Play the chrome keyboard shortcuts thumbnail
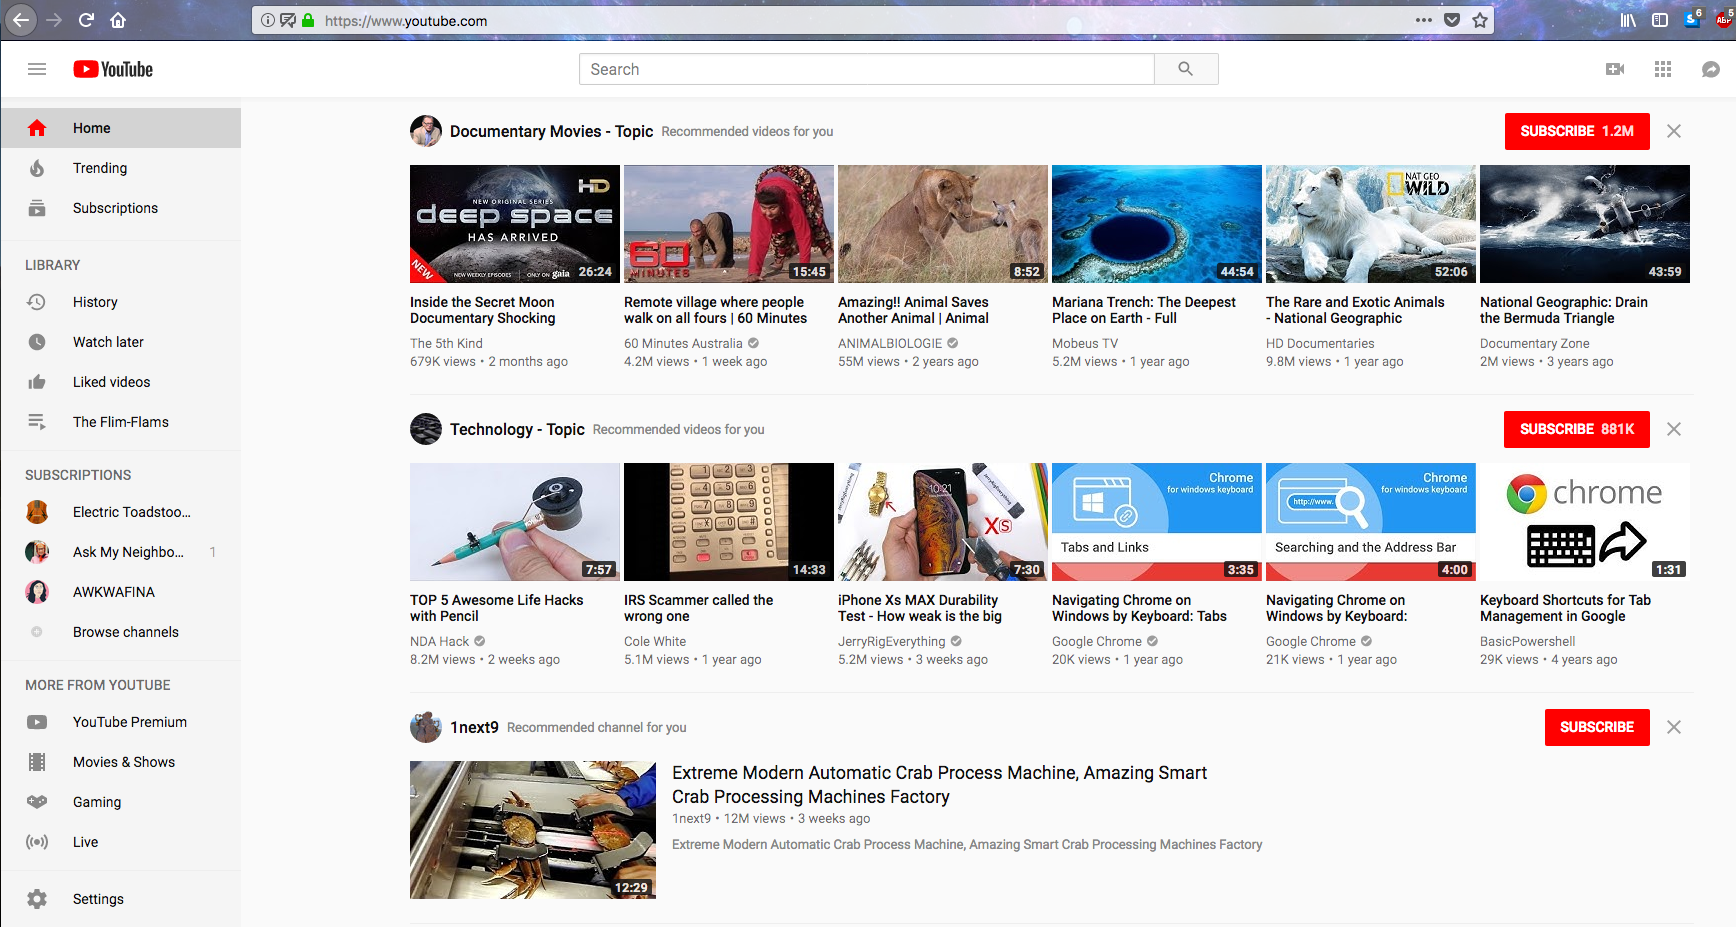Screen dimensions: 1736x927 coord(1585,522)
